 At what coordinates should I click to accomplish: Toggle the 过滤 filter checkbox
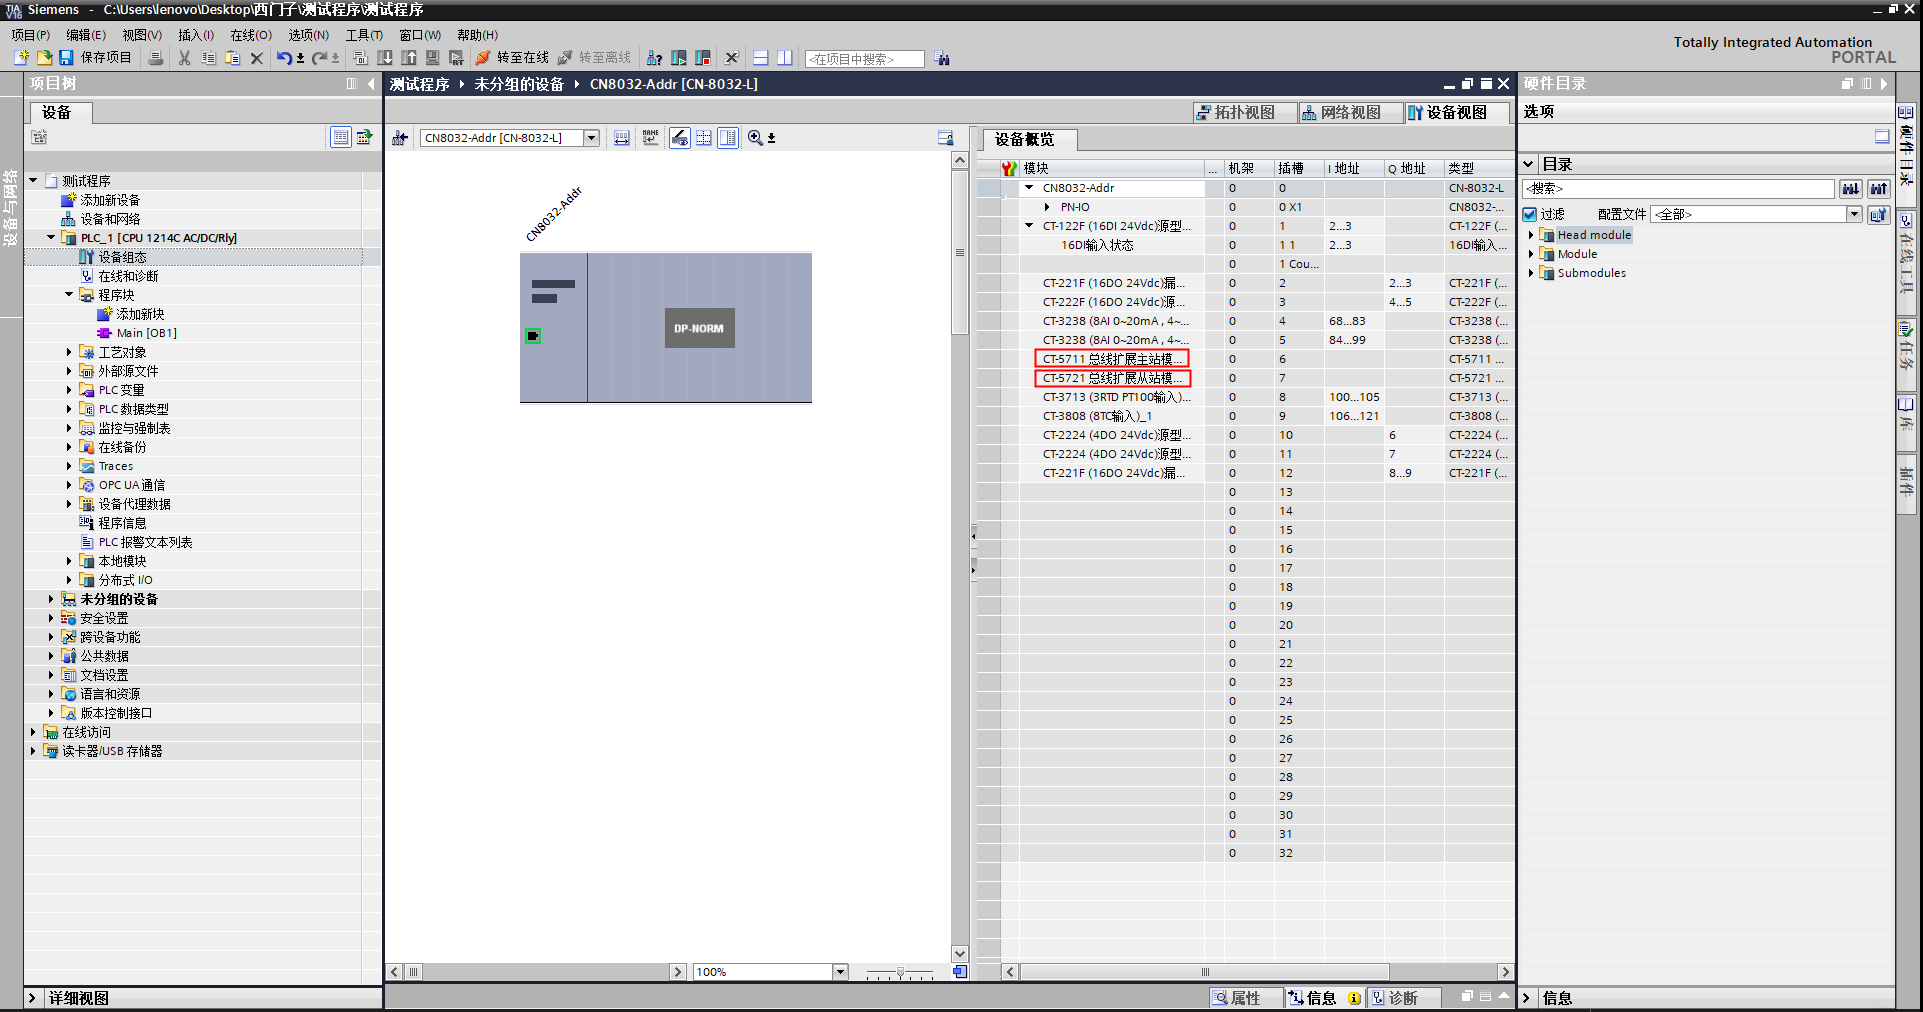(x=1529, y=214)
